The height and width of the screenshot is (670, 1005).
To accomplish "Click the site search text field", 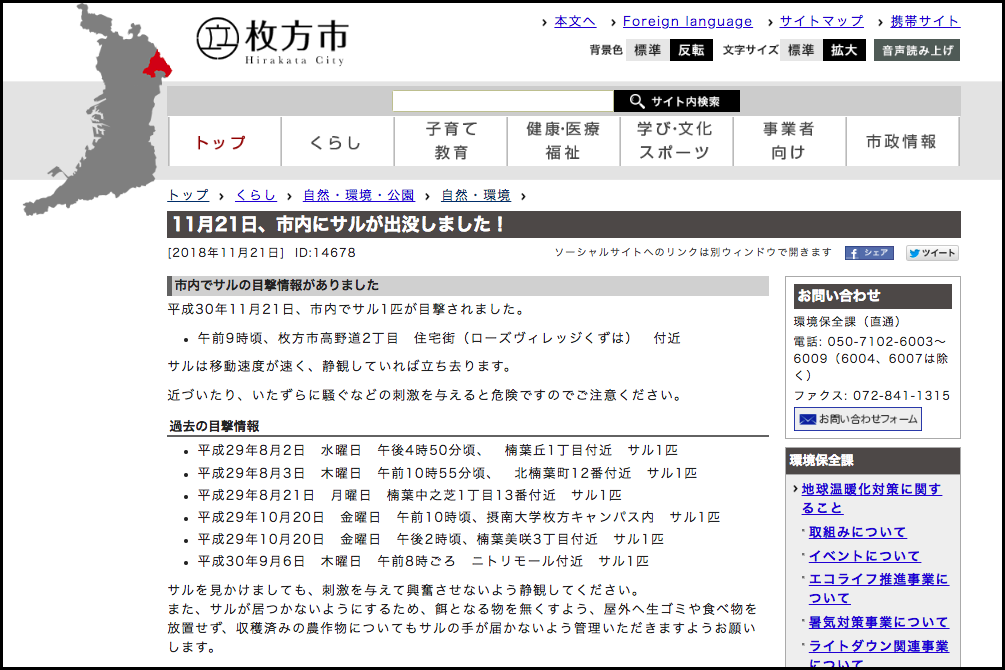I will [502, 101].
